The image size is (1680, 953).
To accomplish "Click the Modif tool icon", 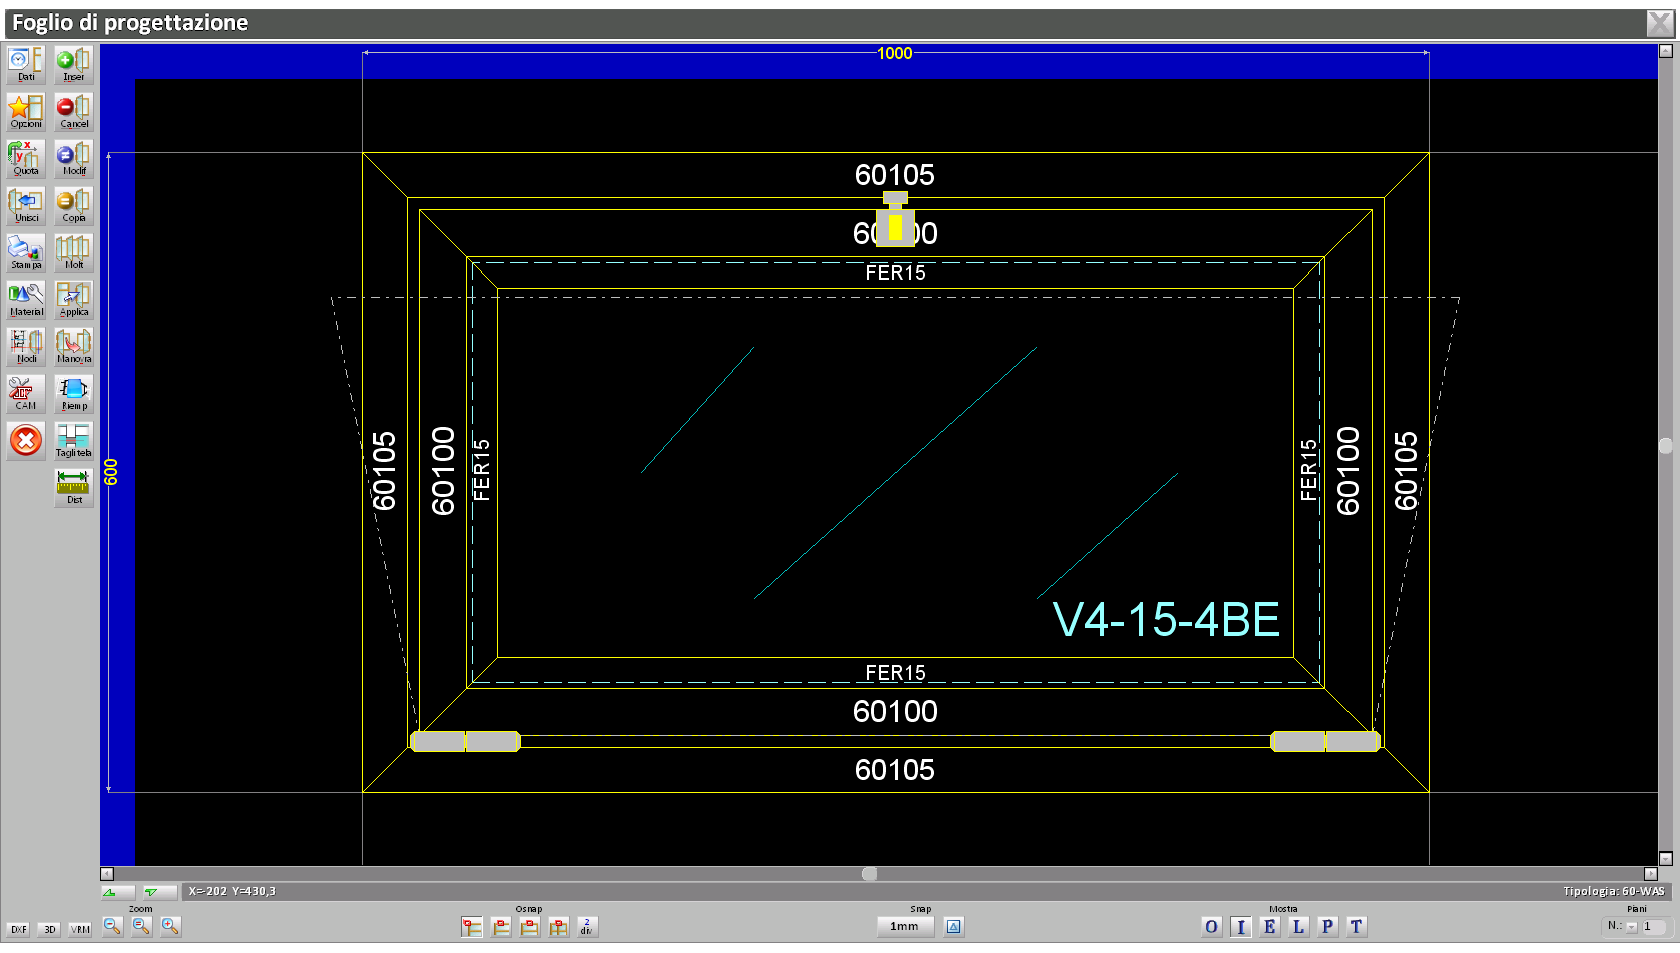I will tap(74, 159).
